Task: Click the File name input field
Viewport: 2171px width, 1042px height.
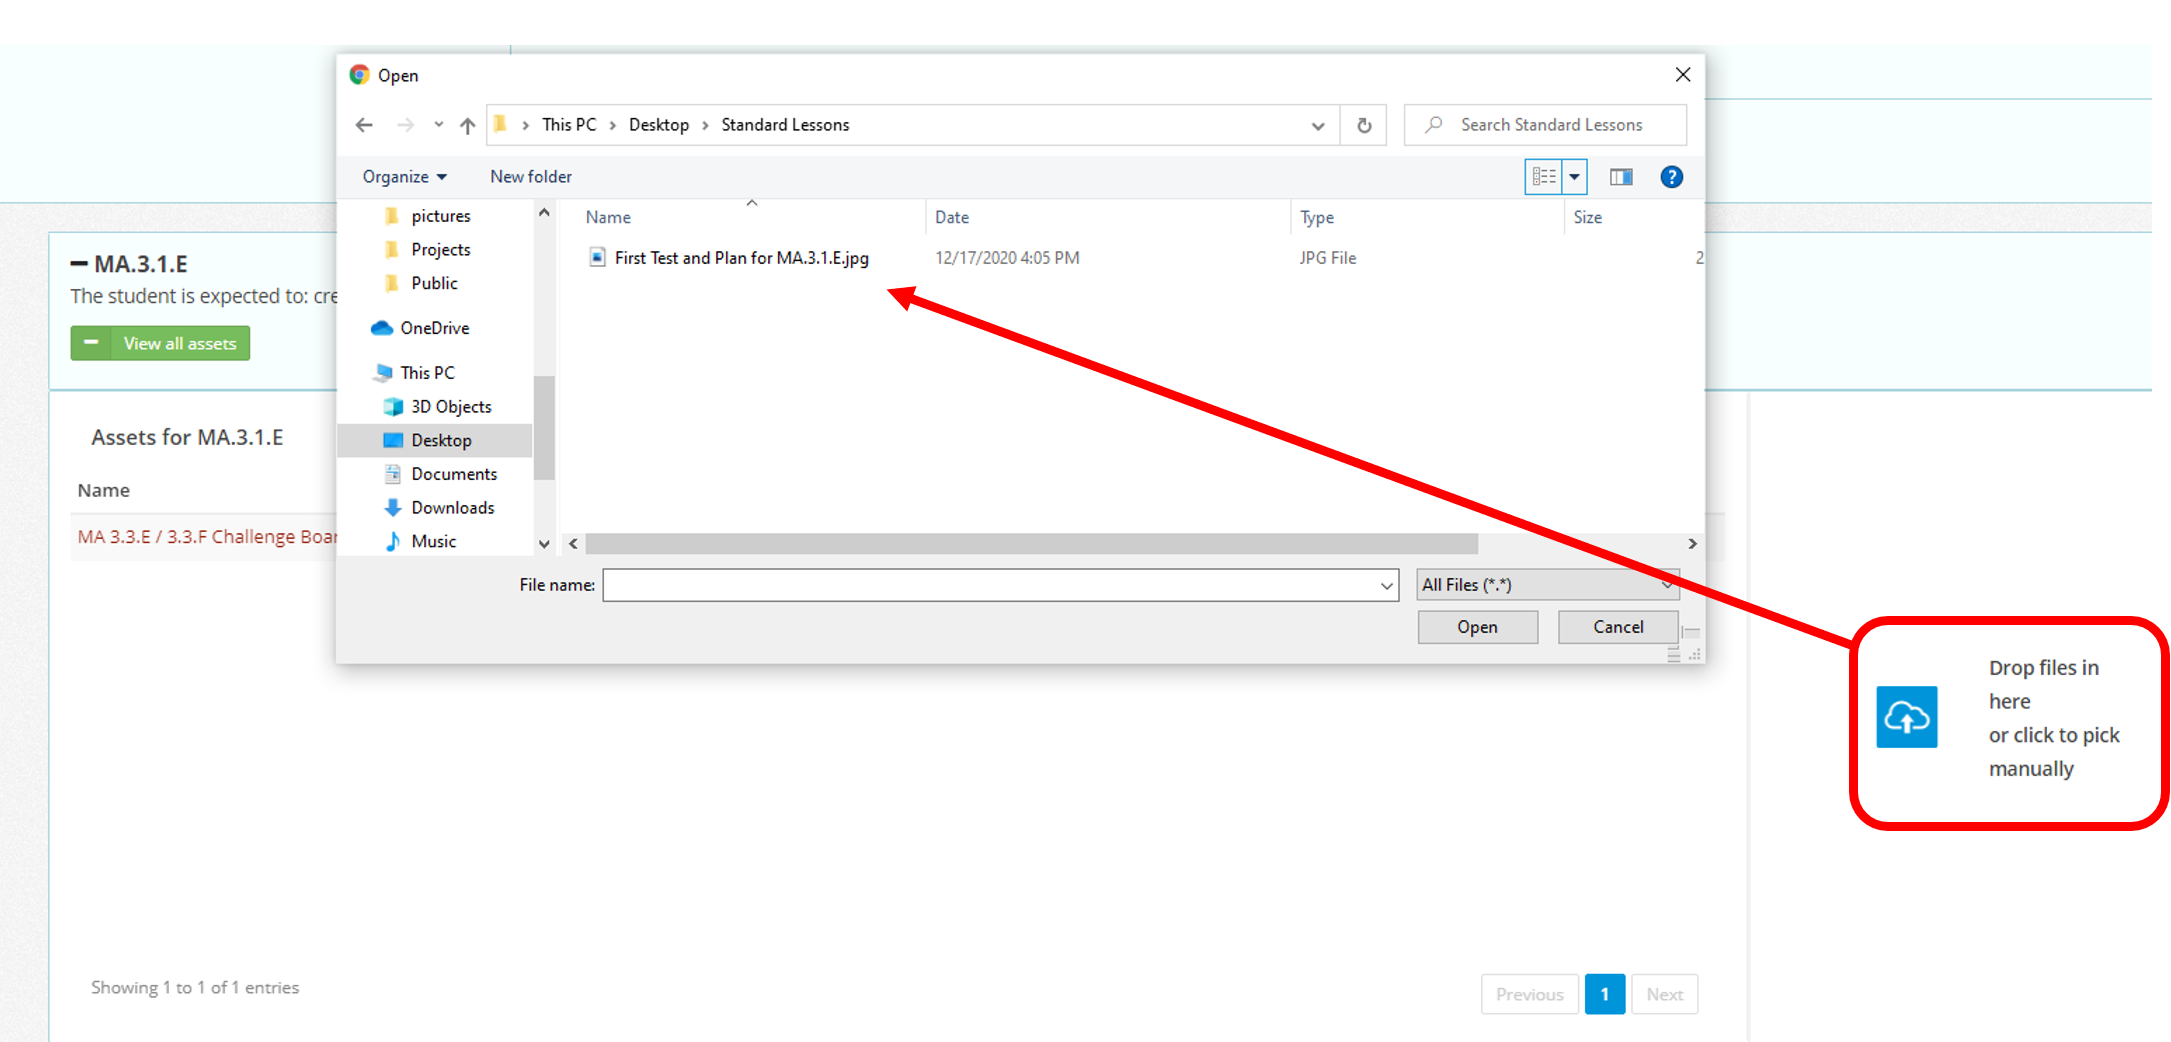Action: coord(990,585)
